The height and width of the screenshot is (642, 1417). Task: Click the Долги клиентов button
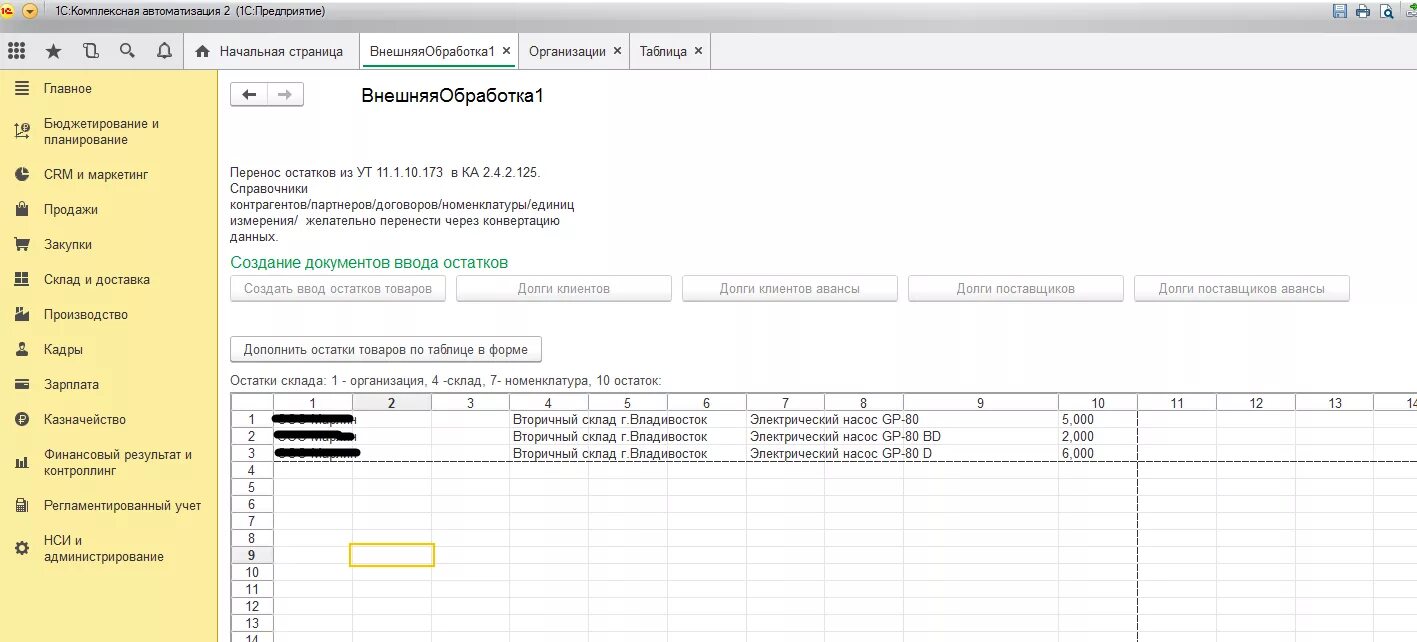click(564, 288)
